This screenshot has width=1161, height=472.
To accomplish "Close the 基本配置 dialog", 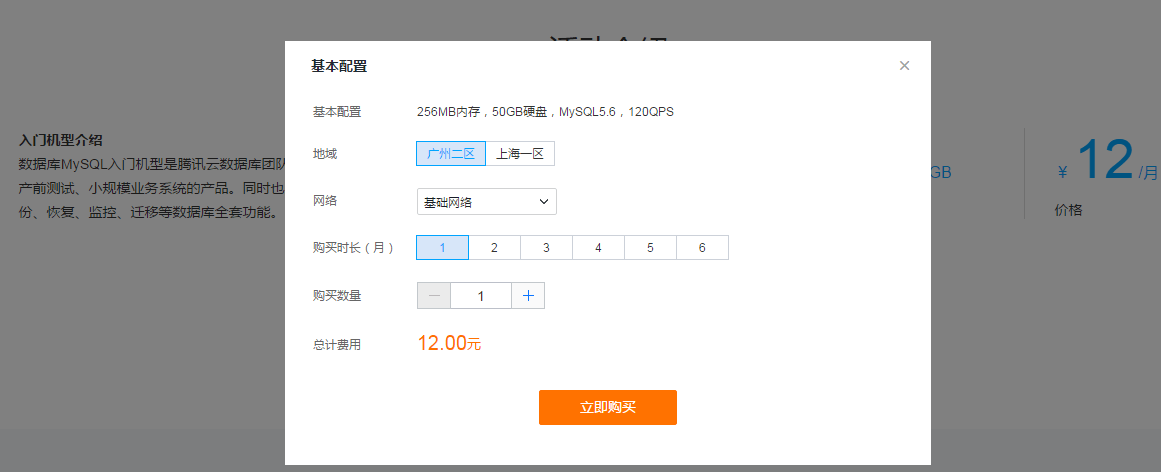I will tap(904, 66).
